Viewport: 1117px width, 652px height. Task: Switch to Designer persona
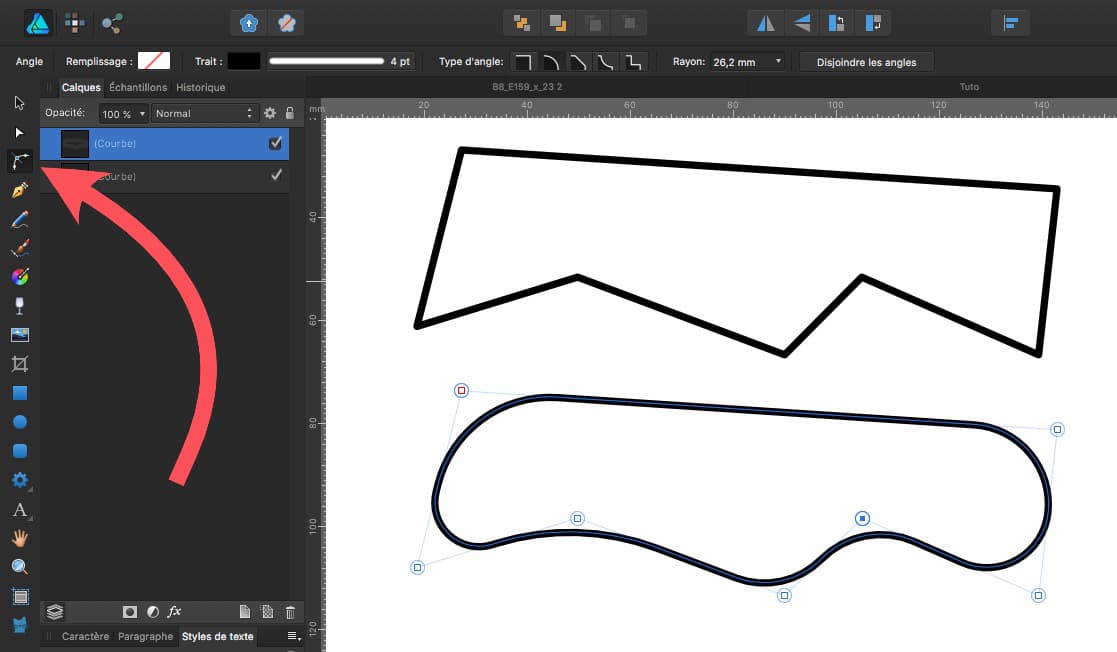pos(38,24)
